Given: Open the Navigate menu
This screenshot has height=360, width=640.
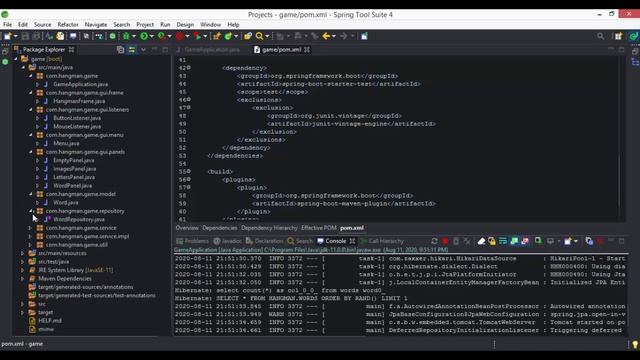Looking at the screenshot, I should [x=96, y=24].
